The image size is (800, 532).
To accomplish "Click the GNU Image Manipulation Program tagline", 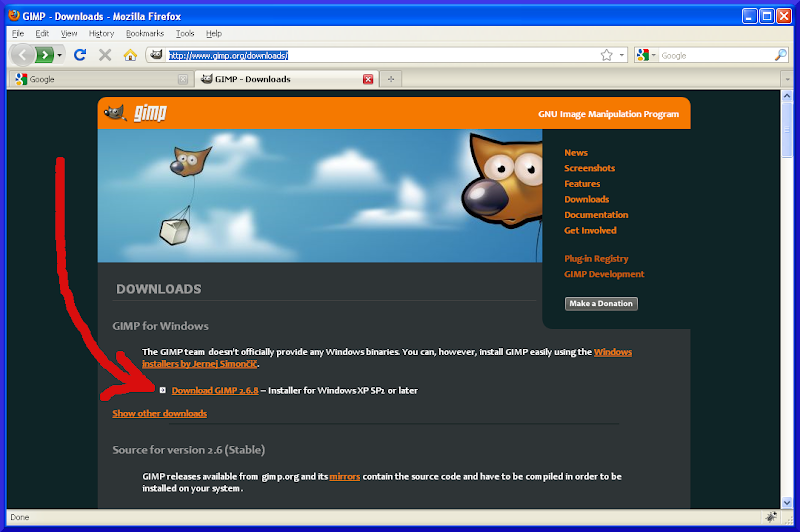I will 608,114.
